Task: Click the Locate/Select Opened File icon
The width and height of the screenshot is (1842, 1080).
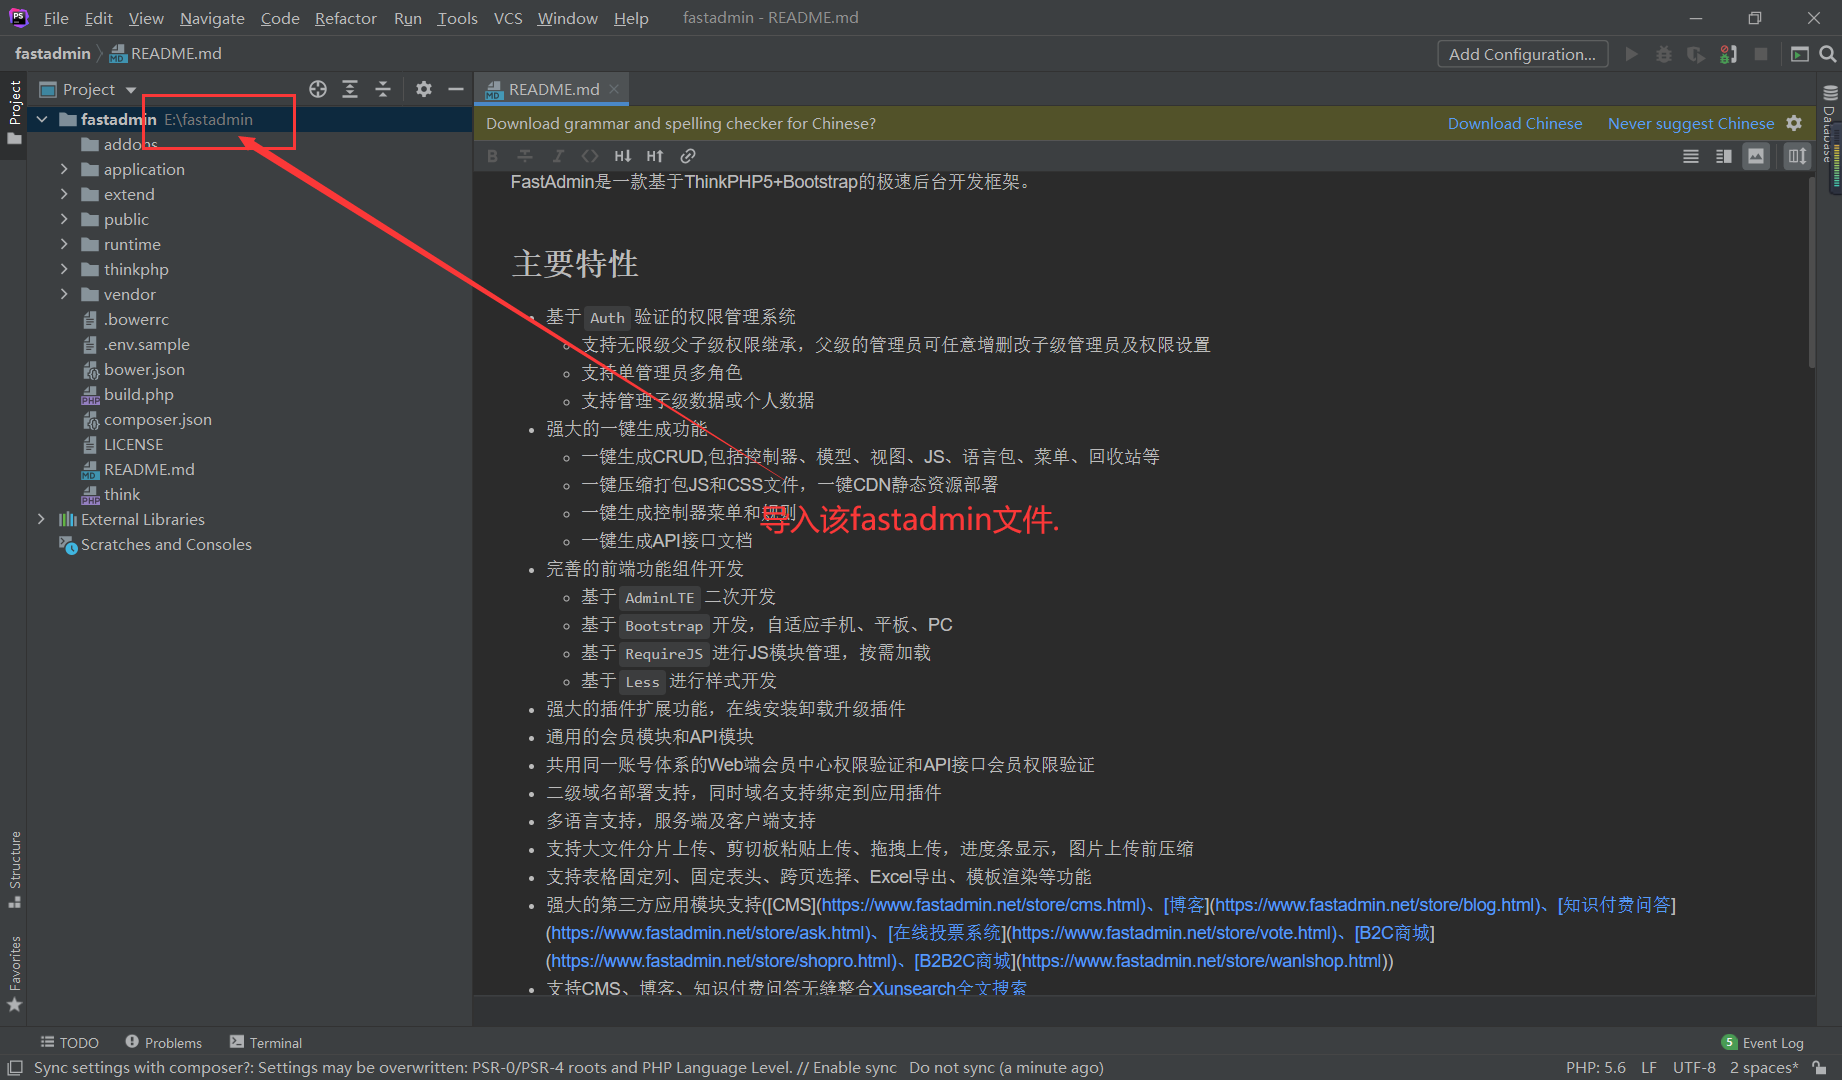Action: click(x=318, y=89)
